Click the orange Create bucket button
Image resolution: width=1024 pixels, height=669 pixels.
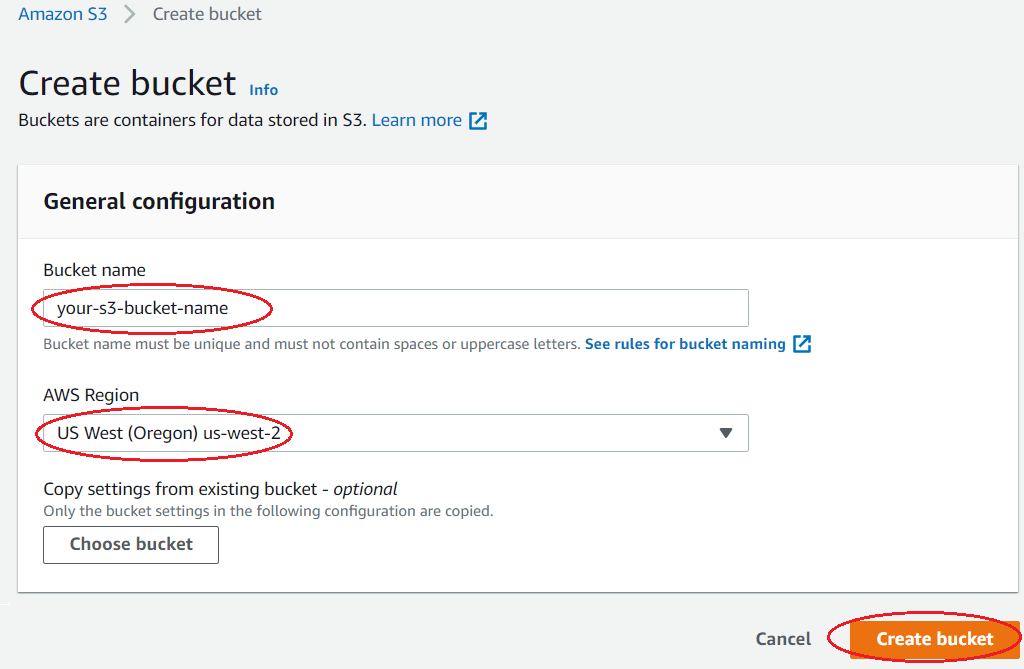934,639
